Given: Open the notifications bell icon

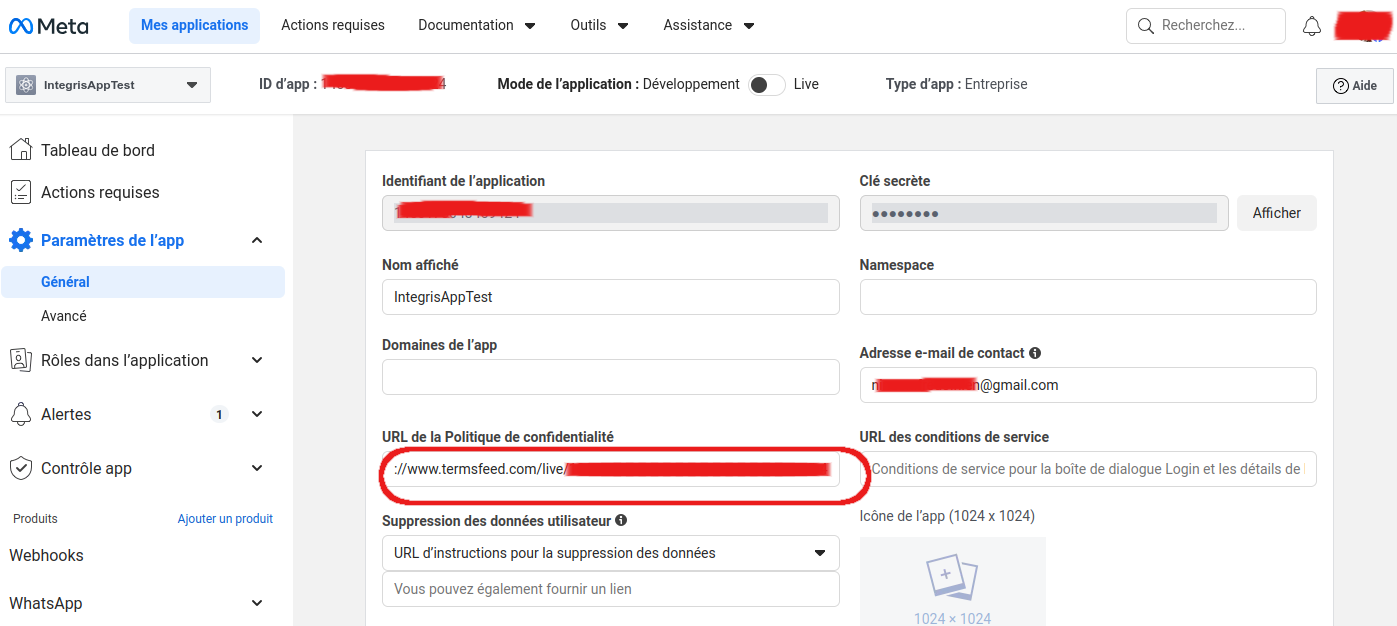Looking at the screenshot, I should point(1312,27).
